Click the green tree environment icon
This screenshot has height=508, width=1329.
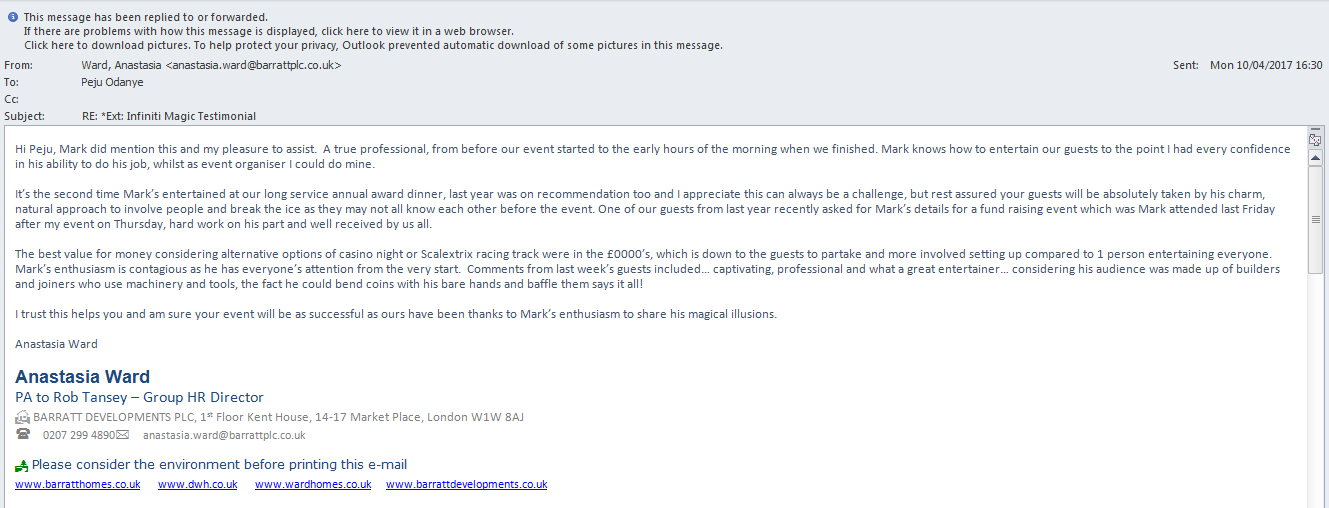click(x=23, y=465)
